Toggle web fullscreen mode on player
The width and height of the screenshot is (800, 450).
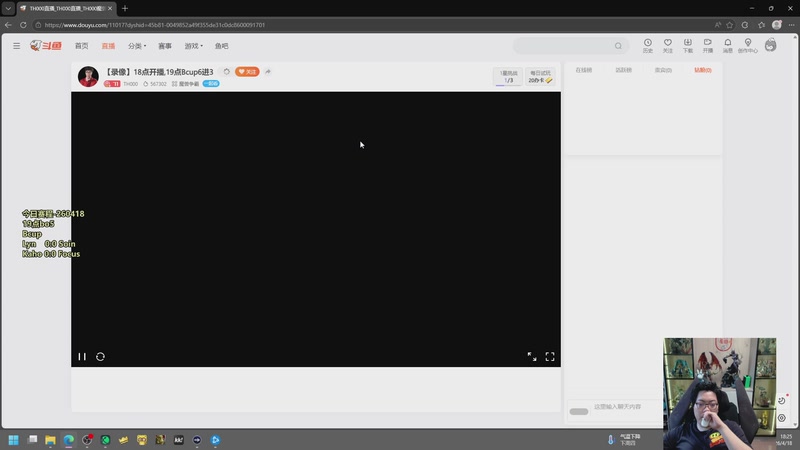click(532, 357)
